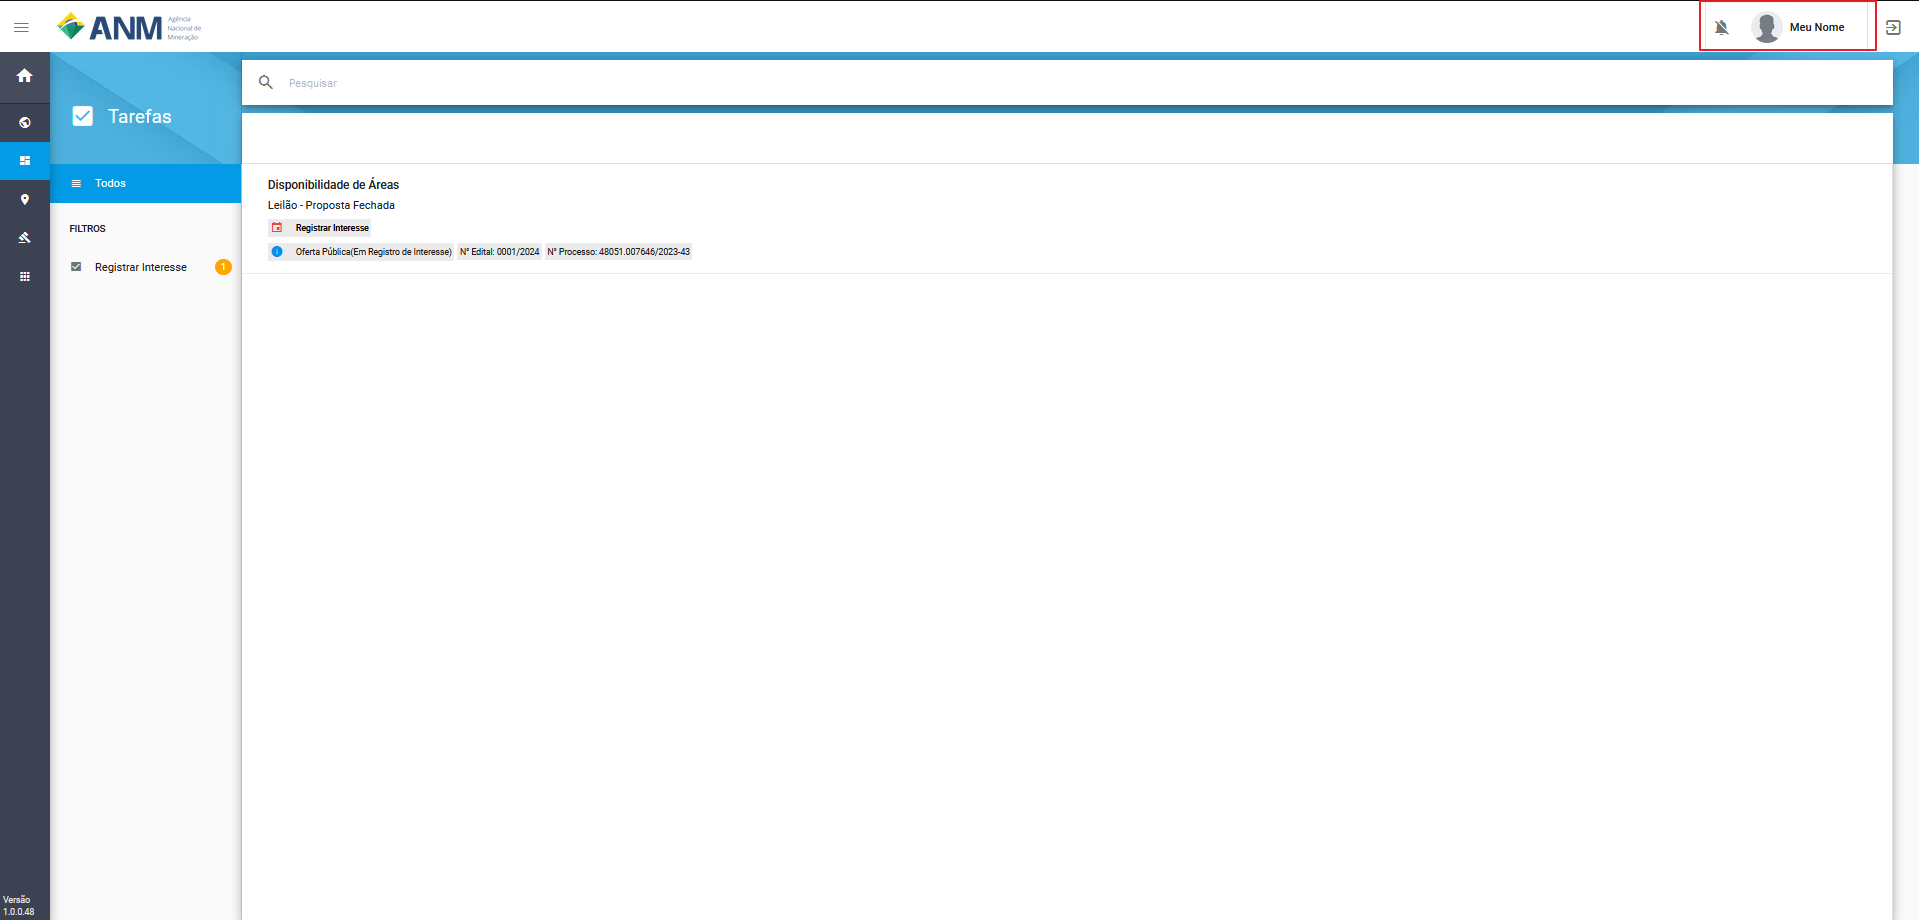Click the calendar icon beside Registrar Interesse tag
The width and height of the screenshot is (1919, 920).
click(x=277, y=228)
